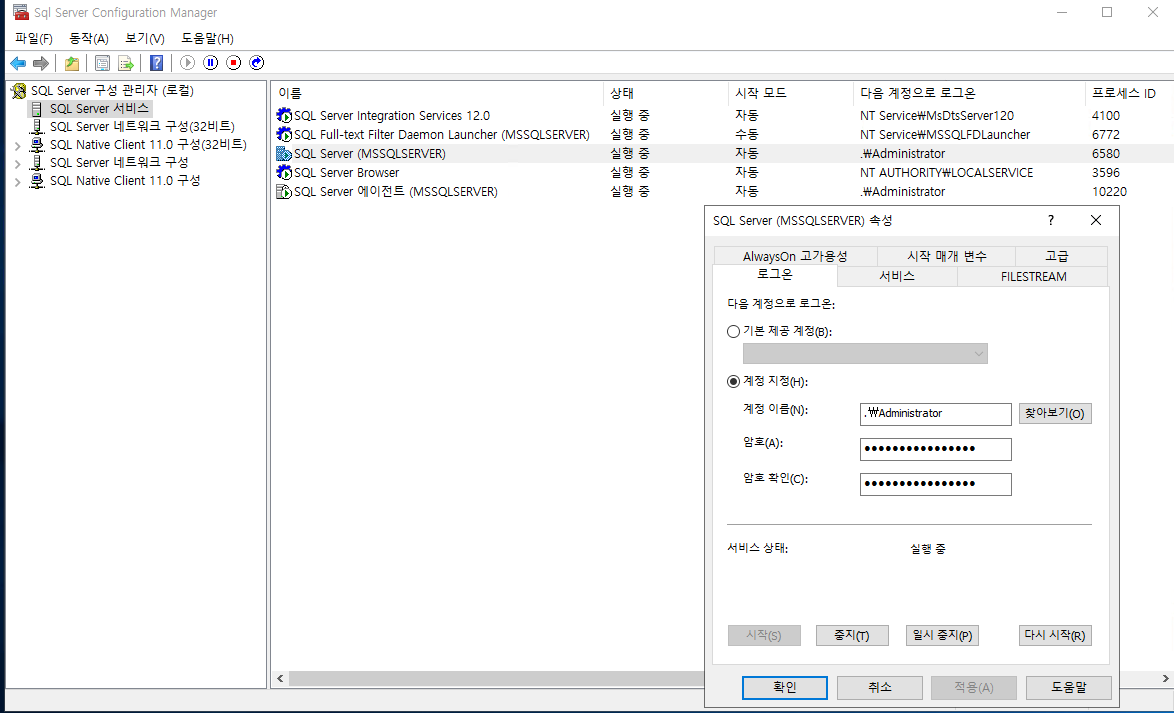Select the 계정 지정(H) radio button
Screen dimensions: 1174x713
[x=734, y=381]
